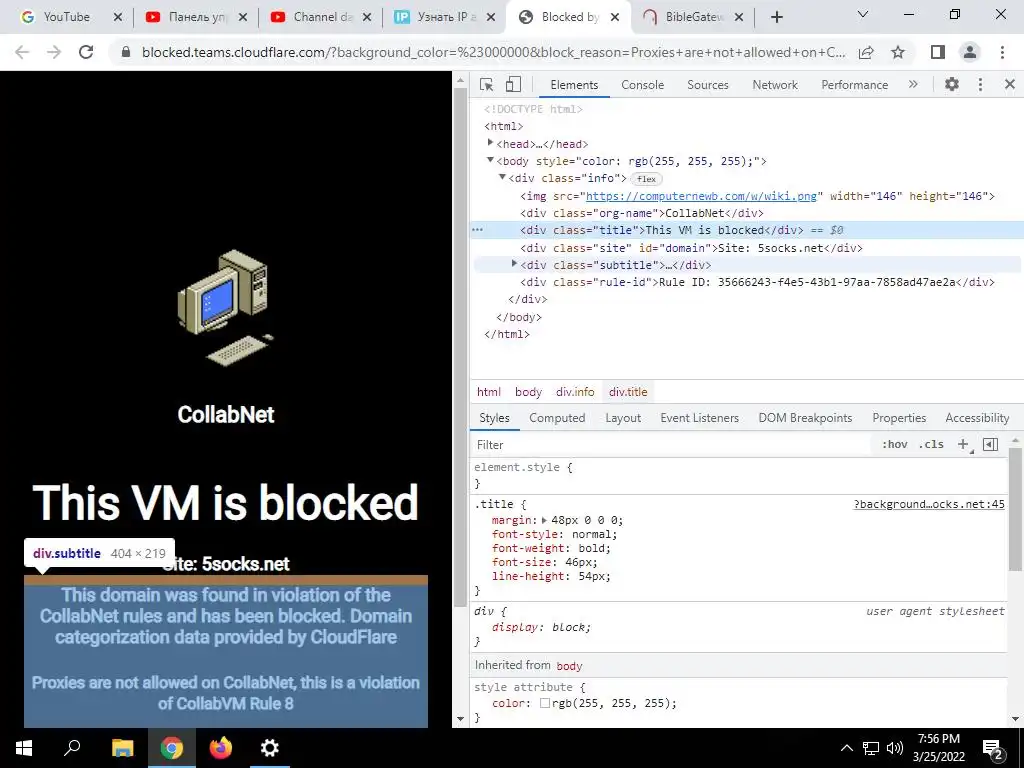The width and height of the screenshot is (1024, 768).
Task: Open DevTools three-dot customize menu
Action: click(980, 84)
